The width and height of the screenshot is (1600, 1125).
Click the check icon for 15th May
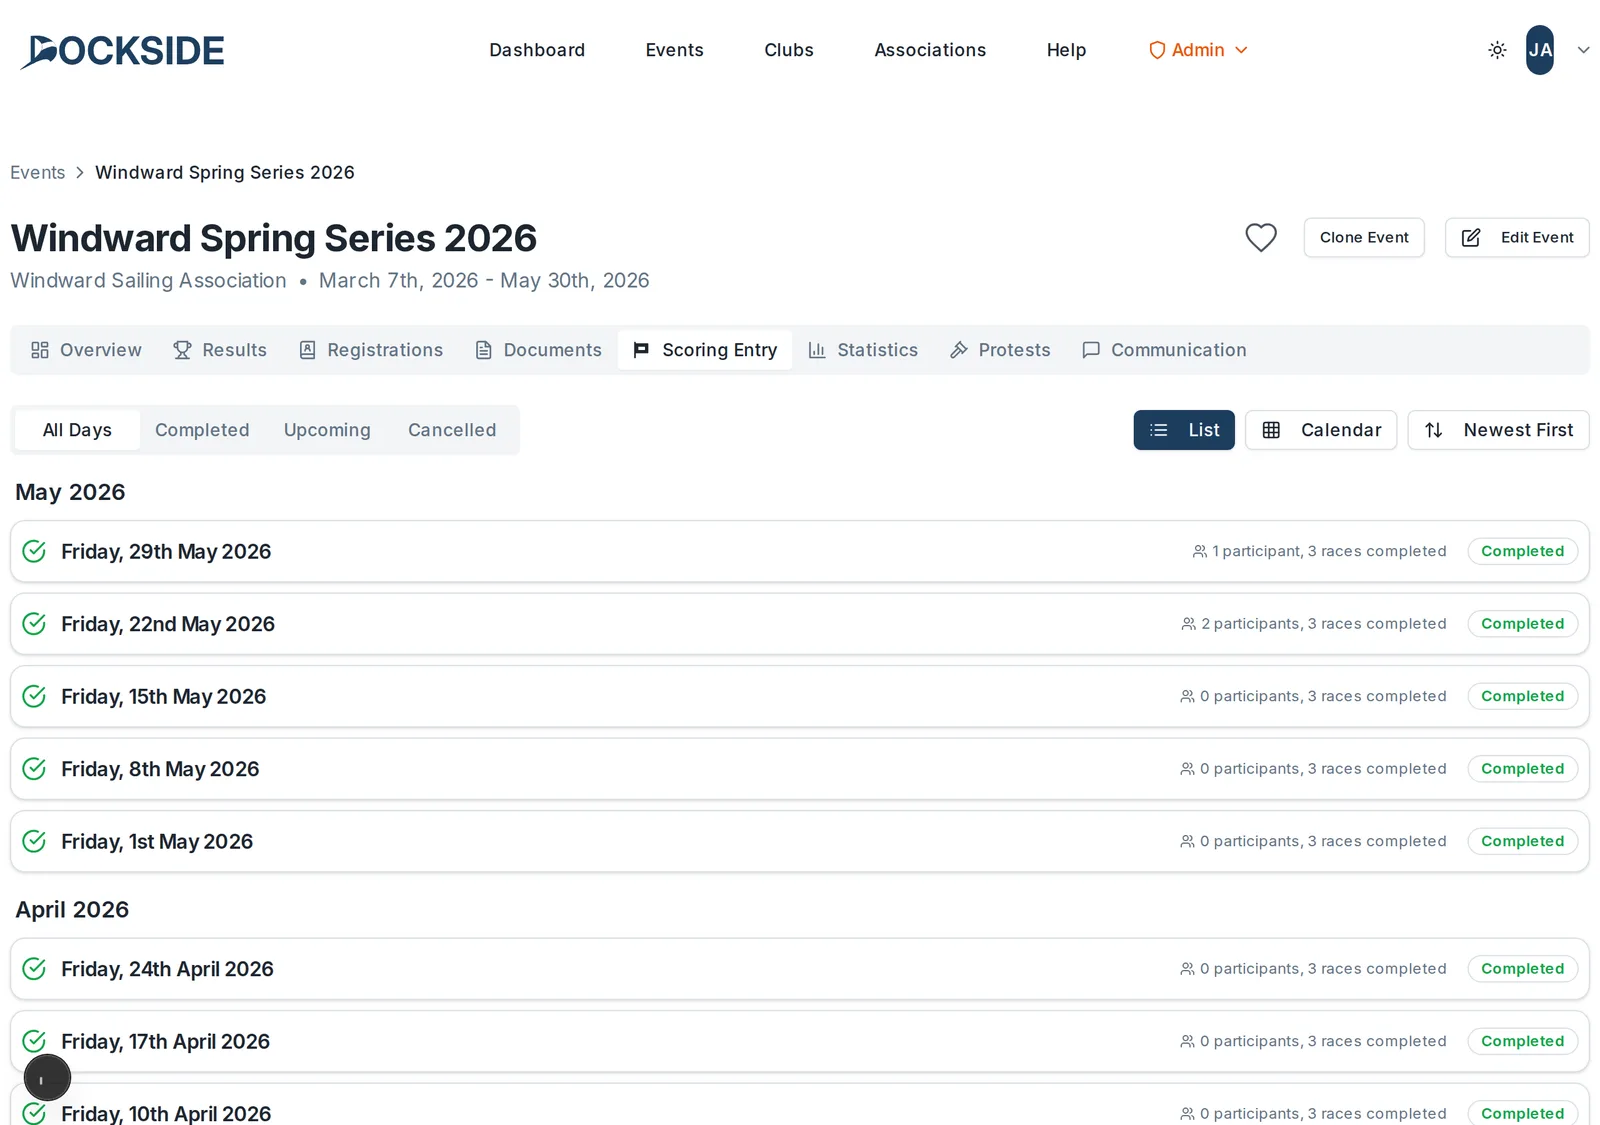(34, 696)
